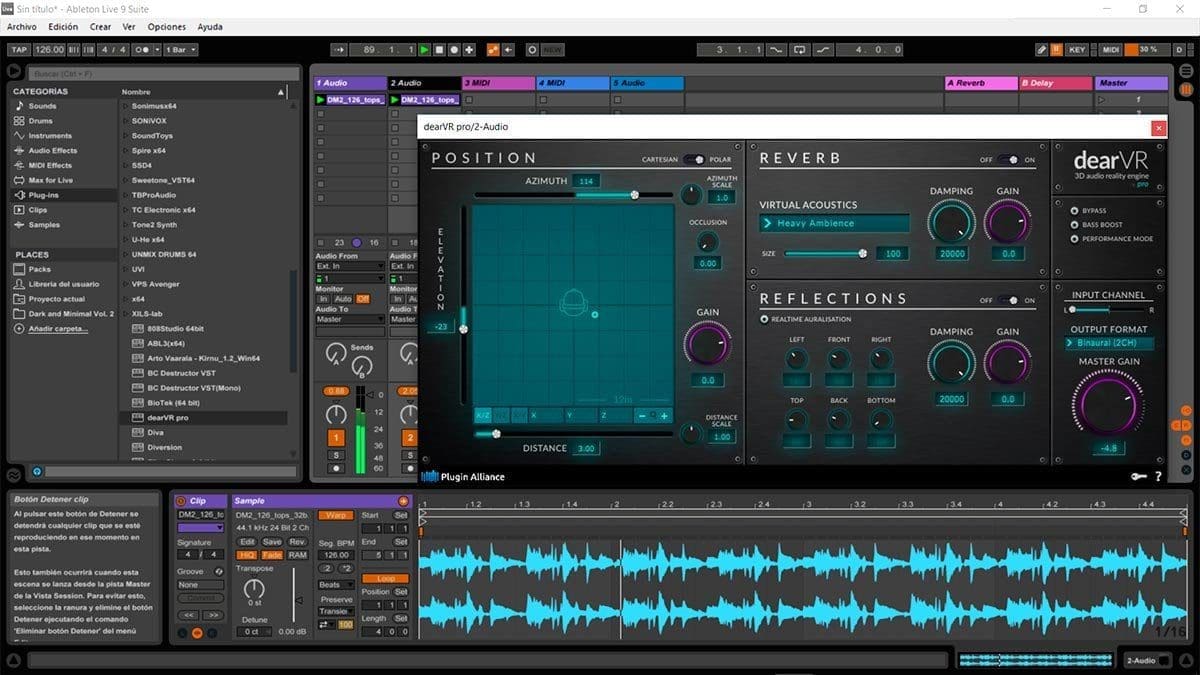Open the dearVR help question mark
Viewport: 1200px width, 675px height.
(x=1158, y=477)
